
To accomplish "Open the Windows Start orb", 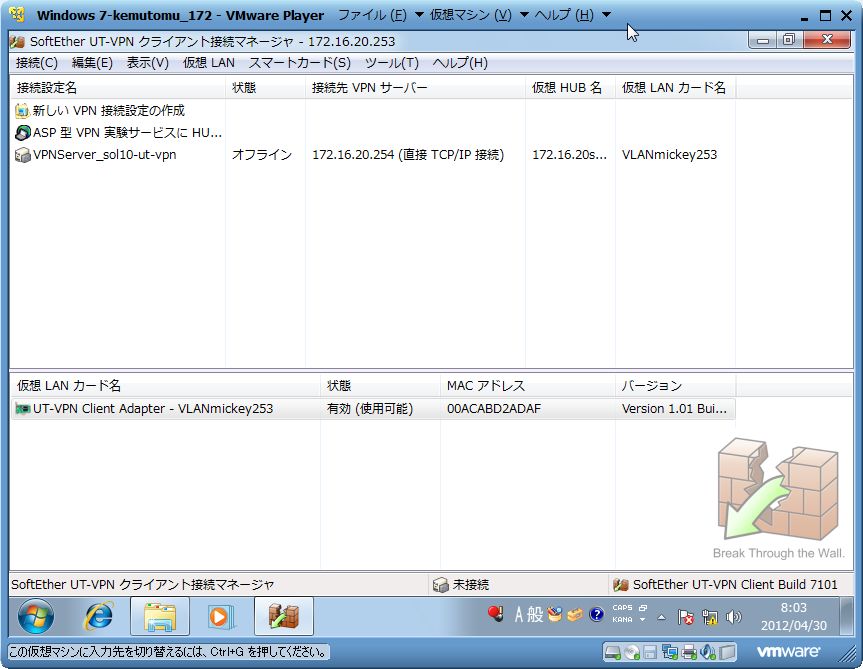I will click(36, 616).
